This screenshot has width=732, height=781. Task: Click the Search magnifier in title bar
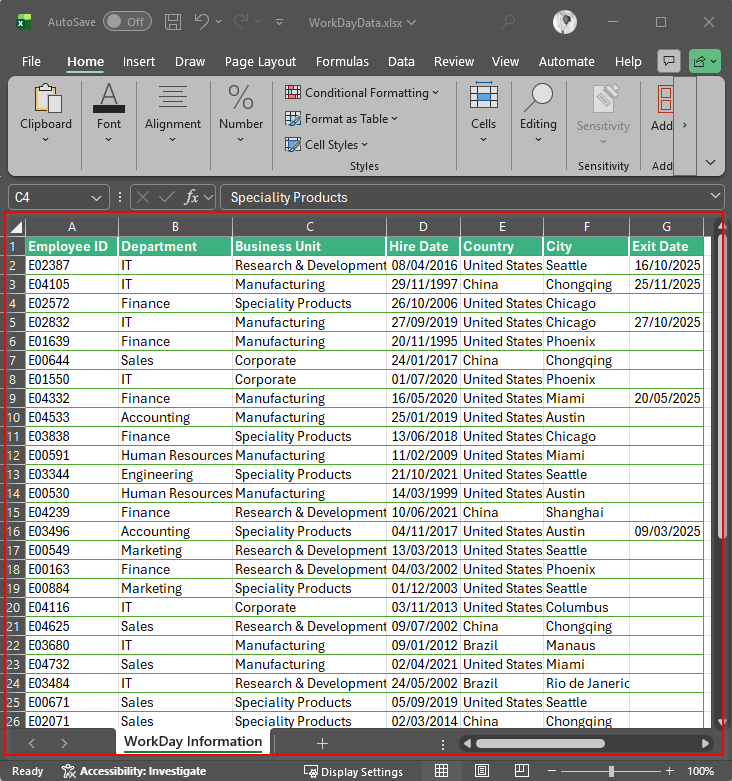point(508,22)
